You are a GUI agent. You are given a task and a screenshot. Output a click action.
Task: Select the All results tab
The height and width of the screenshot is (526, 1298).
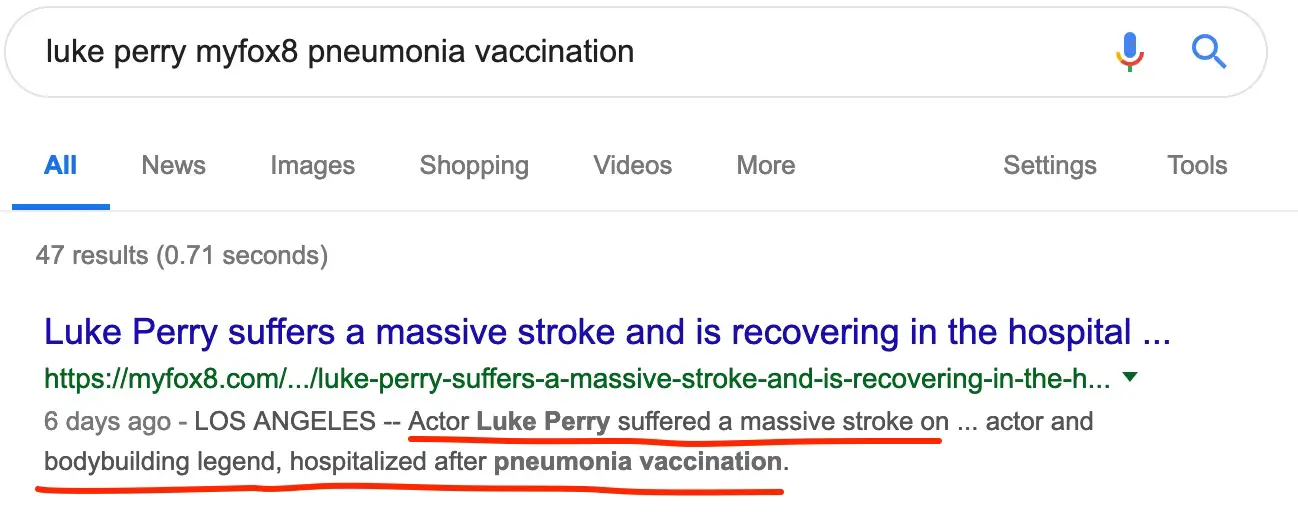(x=61, y=165)
